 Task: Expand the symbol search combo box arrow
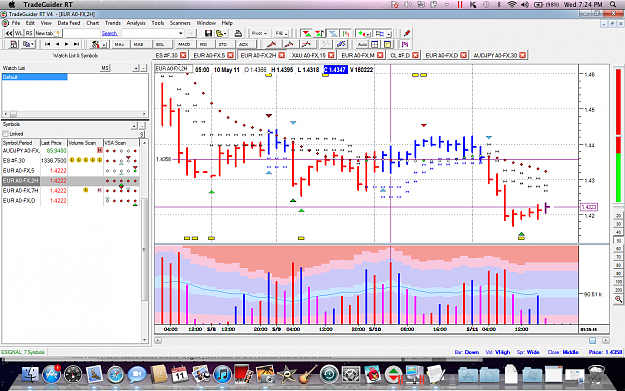coord(181,33)
